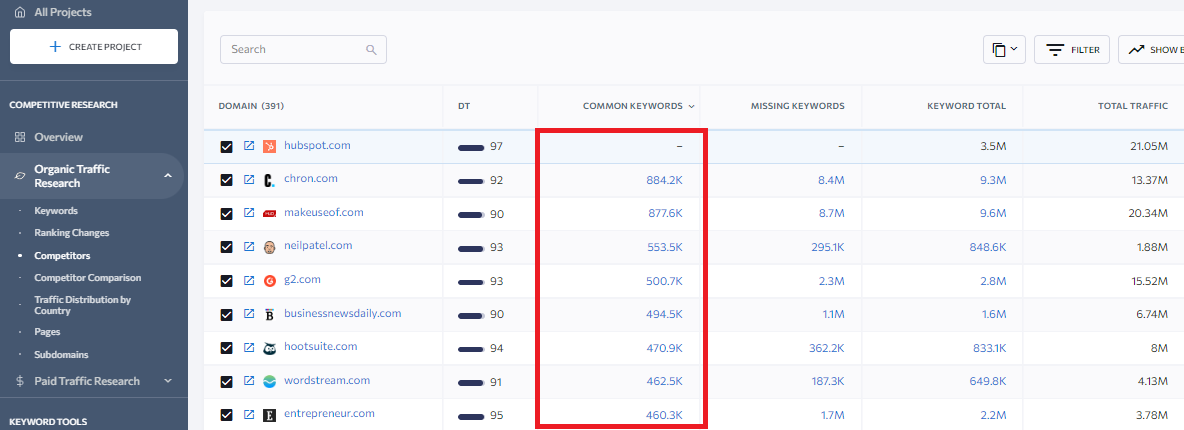Click the g2.com favicon
The image size is (1184, 430).
[270, 281]
